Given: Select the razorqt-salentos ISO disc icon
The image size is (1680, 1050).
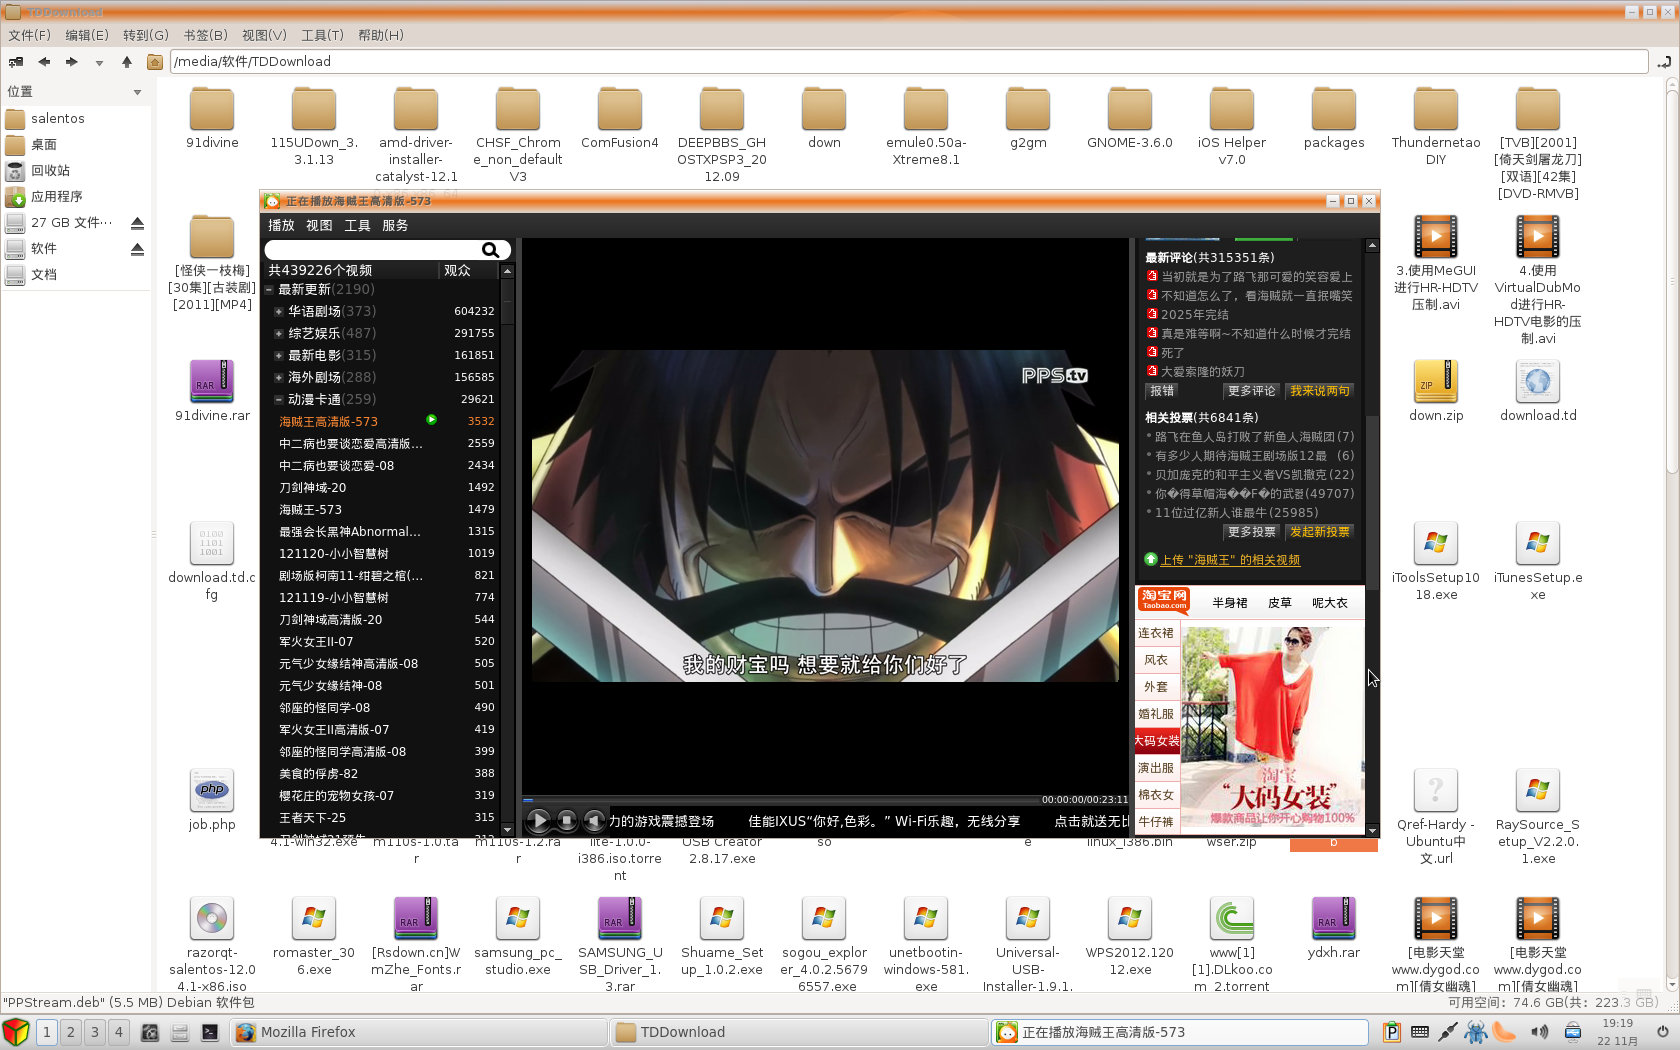Looking at the screenshot, I should click(x=212, y=918).
